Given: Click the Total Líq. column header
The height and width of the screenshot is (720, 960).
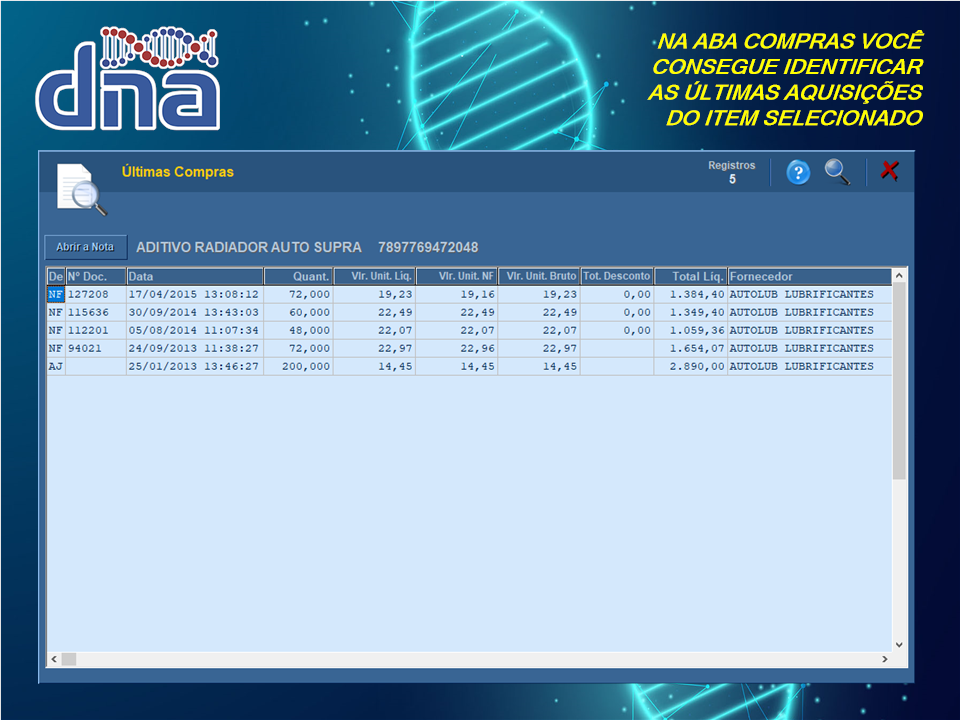Looking at the screenshot, I should [x=691, y=277].
